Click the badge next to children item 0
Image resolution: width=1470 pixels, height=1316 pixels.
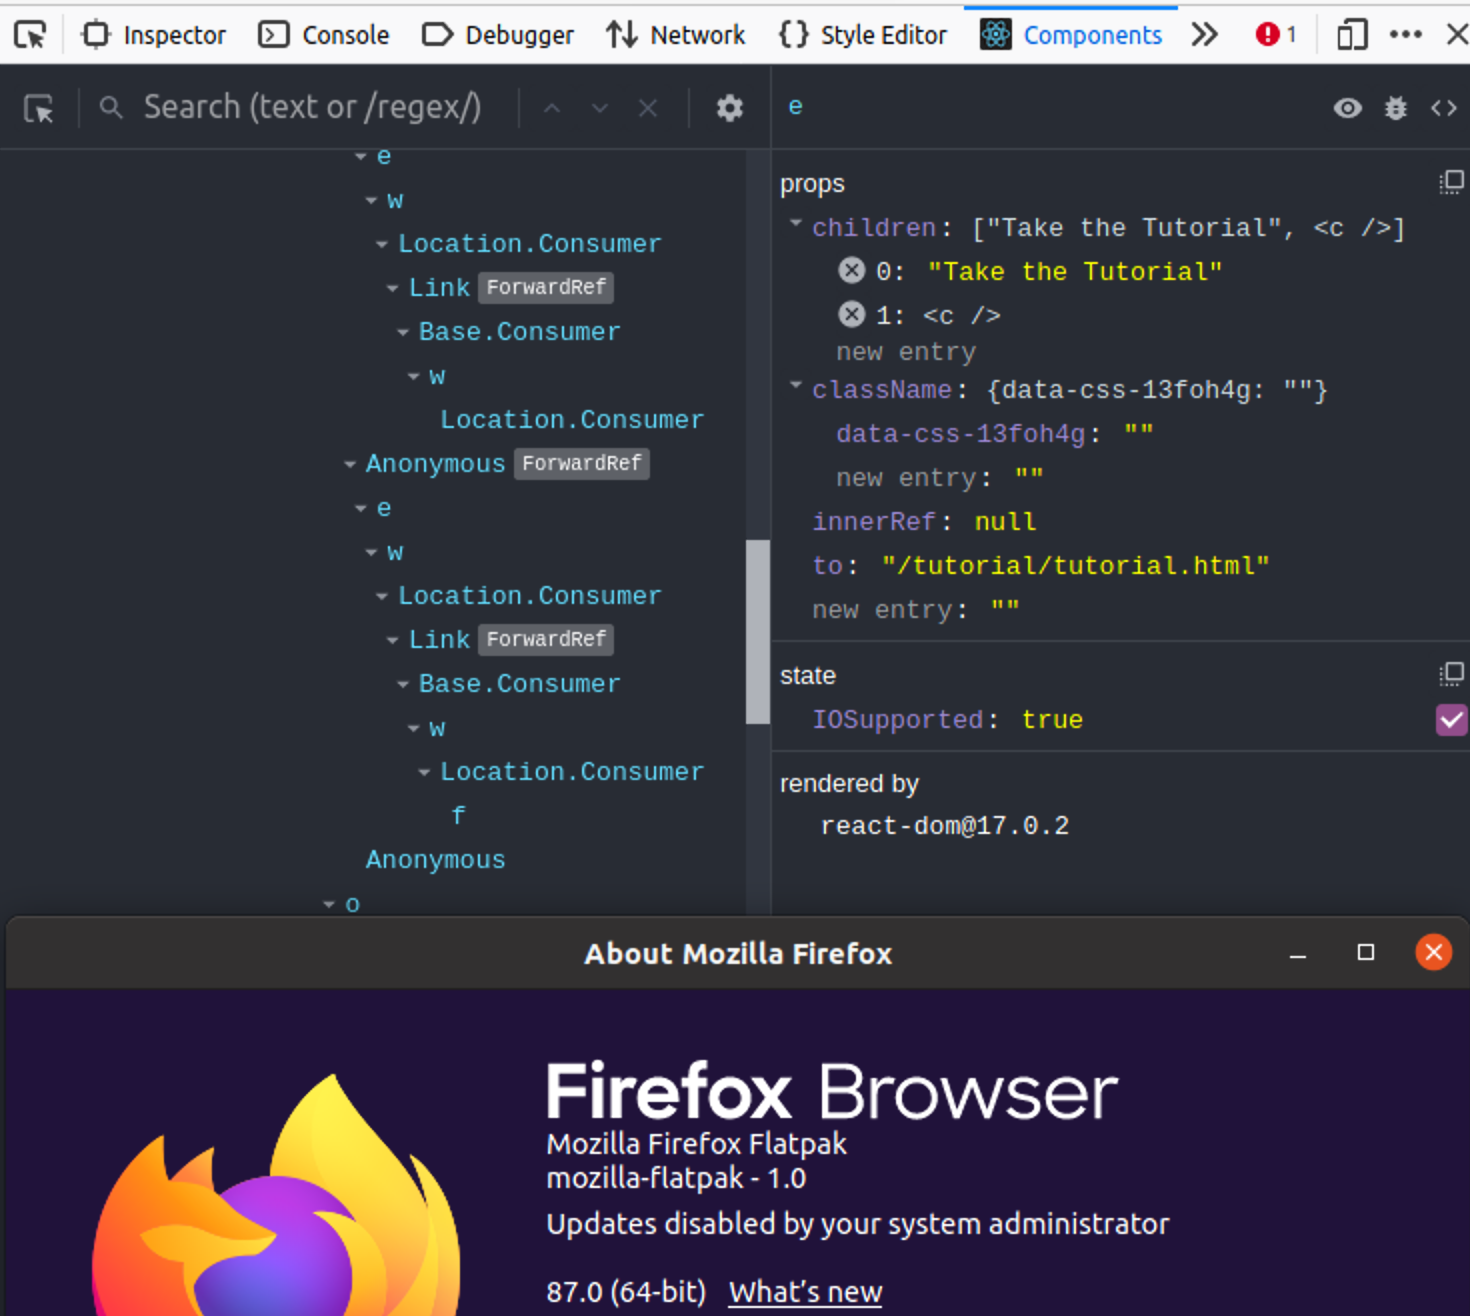851,270
